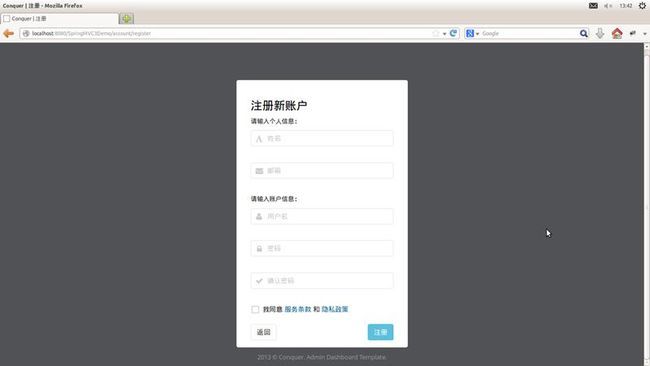Click the search magnifier icon

pyautogui.click(x=584, y=34)
